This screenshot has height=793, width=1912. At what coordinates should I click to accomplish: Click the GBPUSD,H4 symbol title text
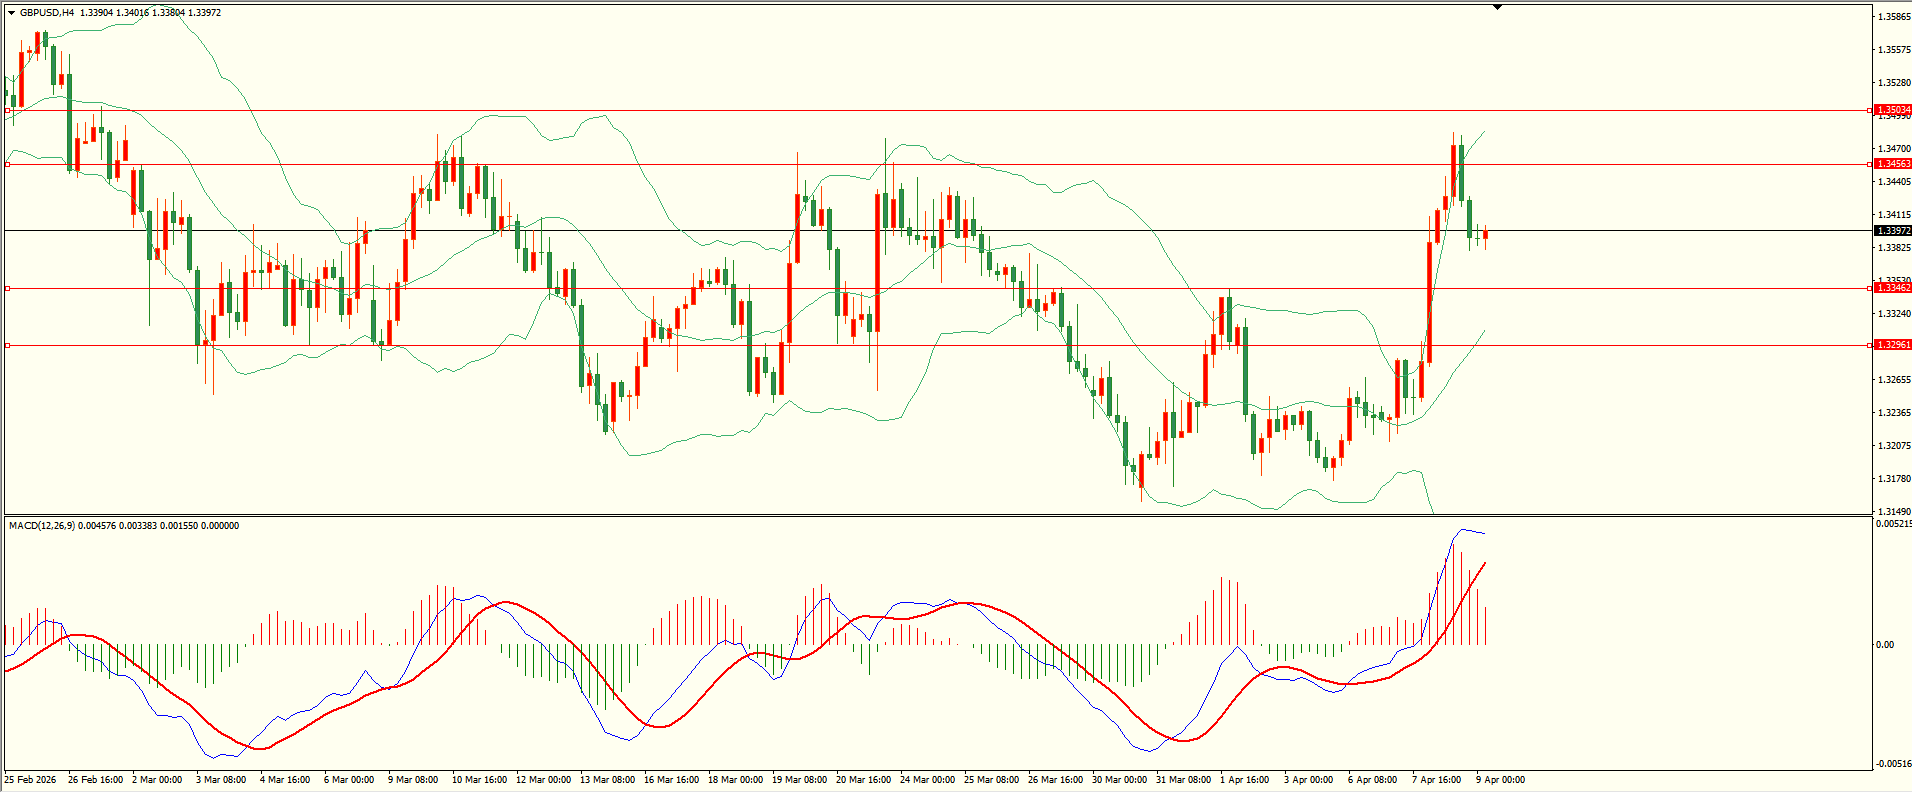pyautogui.click(x=46, y=13)
